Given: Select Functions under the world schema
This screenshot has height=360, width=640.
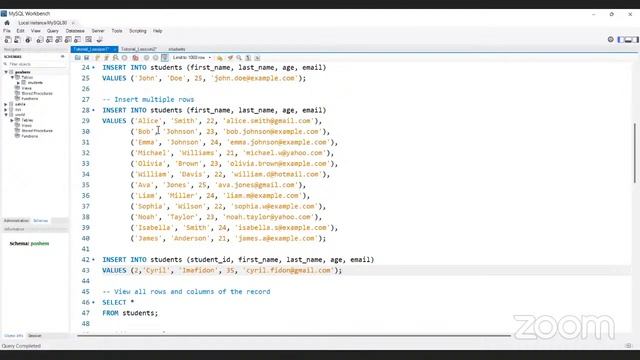Looking at the screenshot, I should pyautogui.click(x=29, y=136).
